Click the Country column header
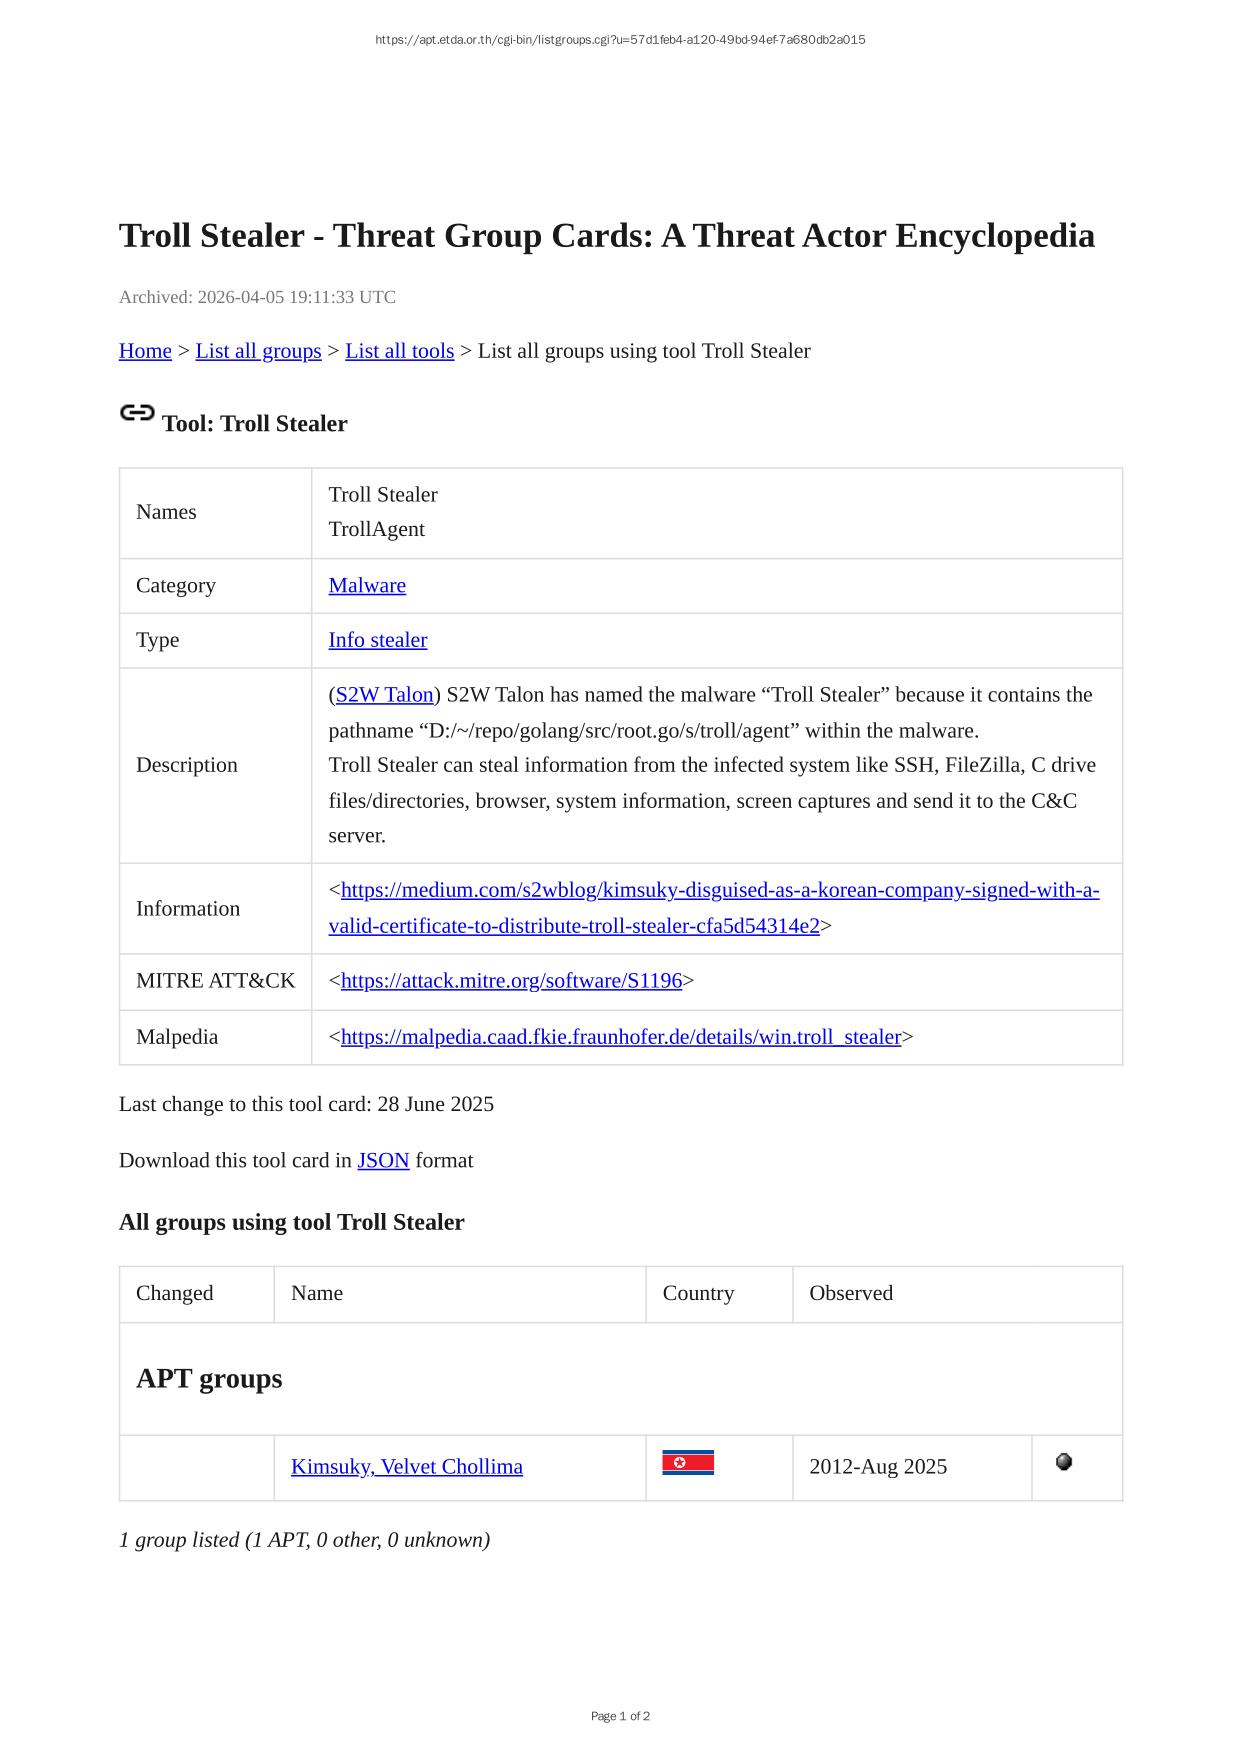The width and height of the screenshot is (1242, 1756). (698, 1293)
